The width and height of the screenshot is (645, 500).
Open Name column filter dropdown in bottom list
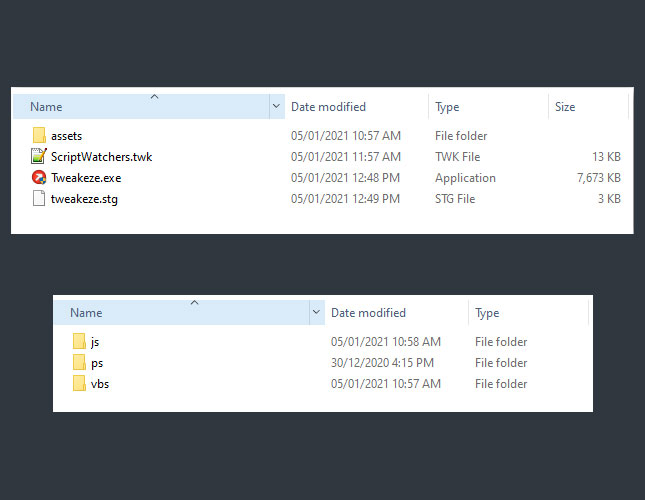[x=316, y=313]
